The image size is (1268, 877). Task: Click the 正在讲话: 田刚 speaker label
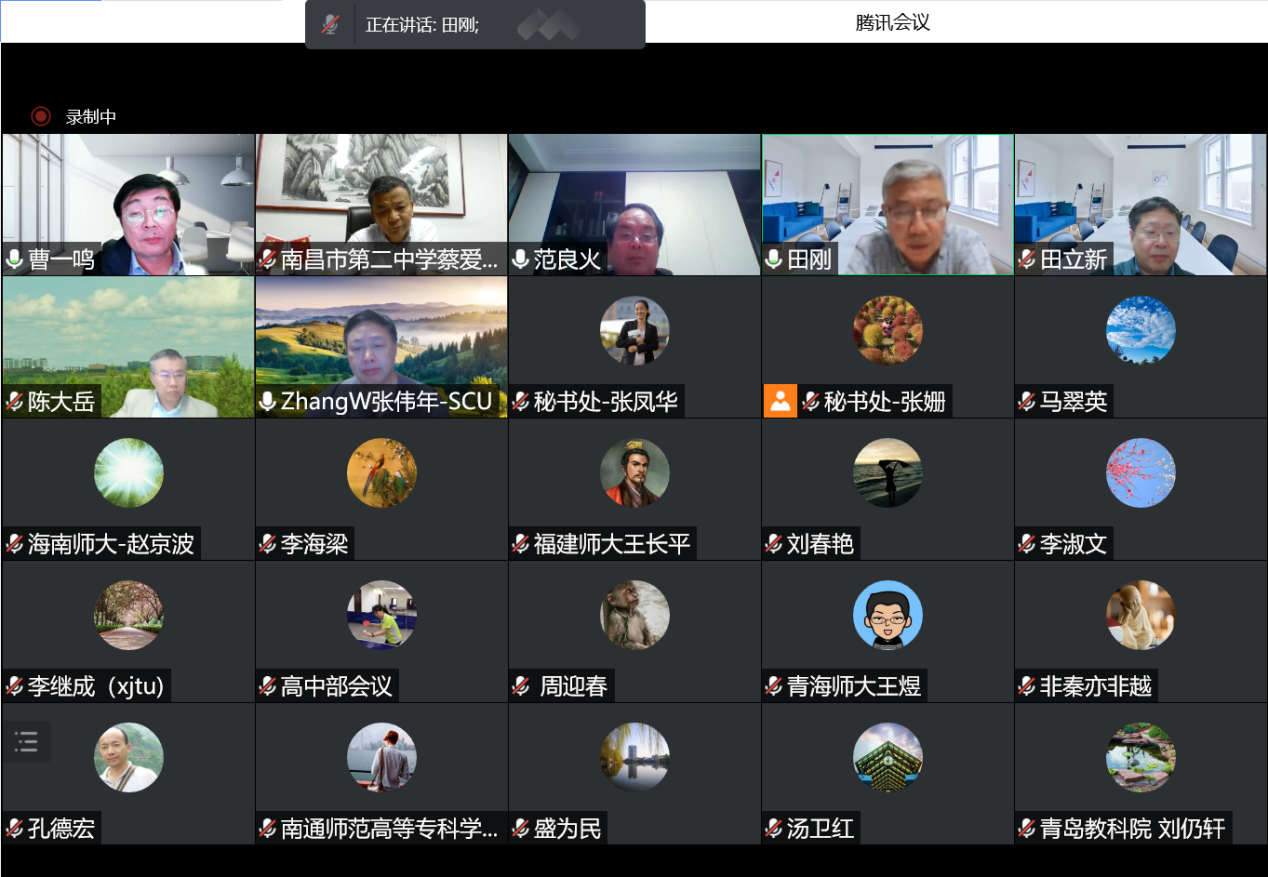422,25
